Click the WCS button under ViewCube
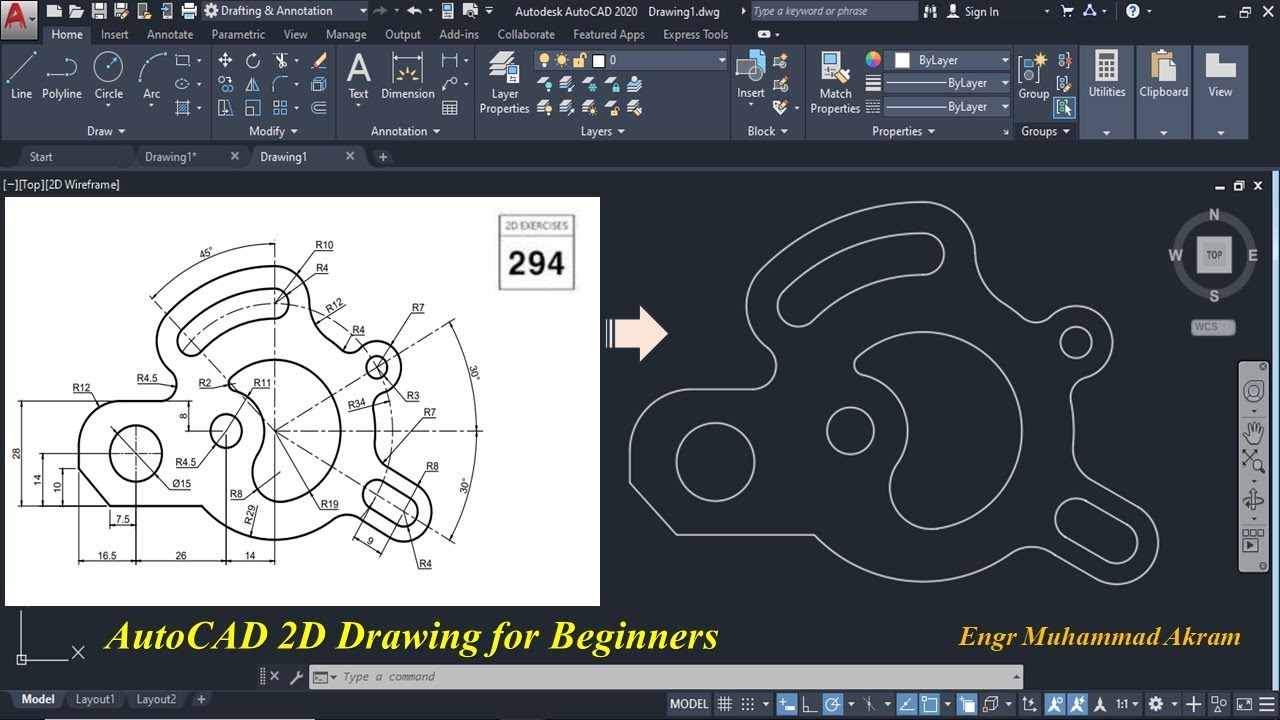Screen dimensions: 1280x720 tap(1213, 327)
